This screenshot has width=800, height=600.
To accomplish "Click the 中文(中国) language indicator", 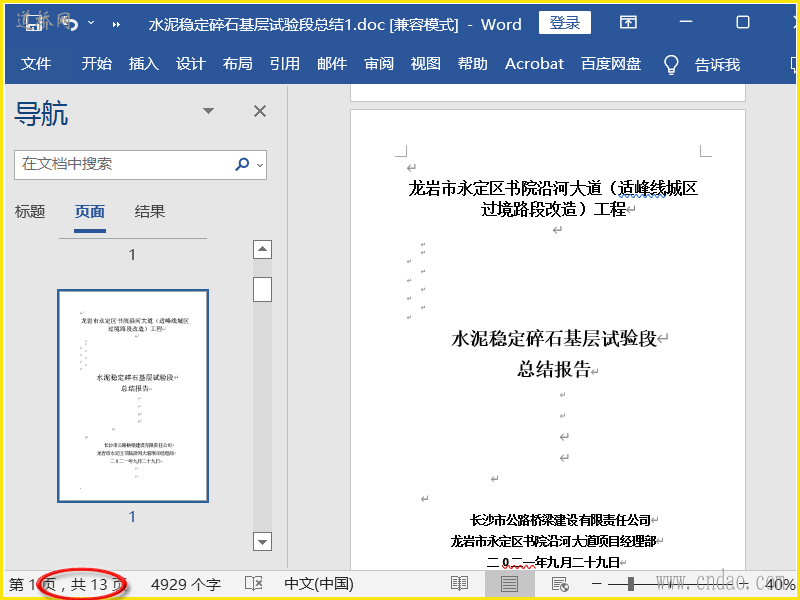I will (x=319, y=584).
